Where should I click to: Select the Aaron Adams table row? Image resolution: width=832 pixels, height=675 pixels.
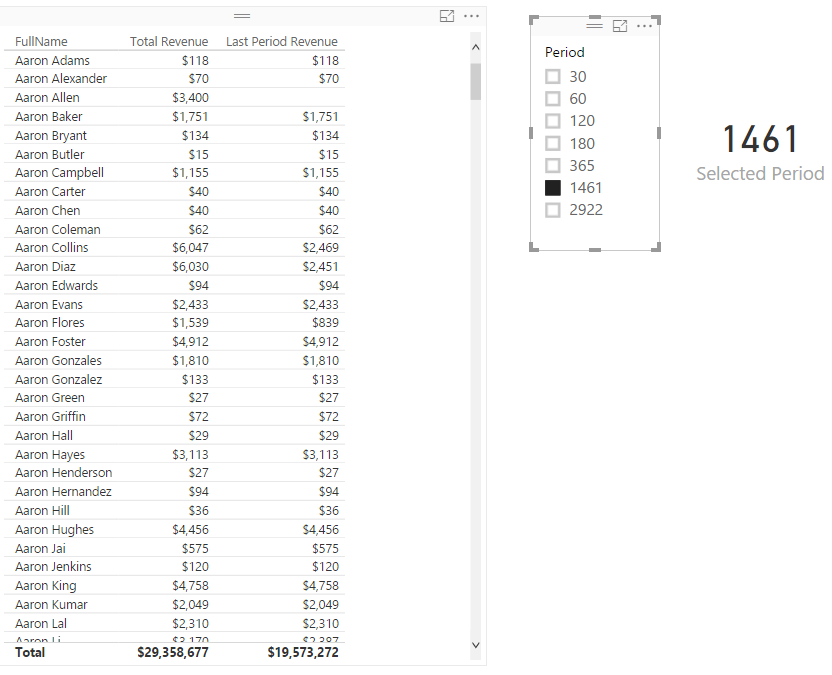click(150, 60)
